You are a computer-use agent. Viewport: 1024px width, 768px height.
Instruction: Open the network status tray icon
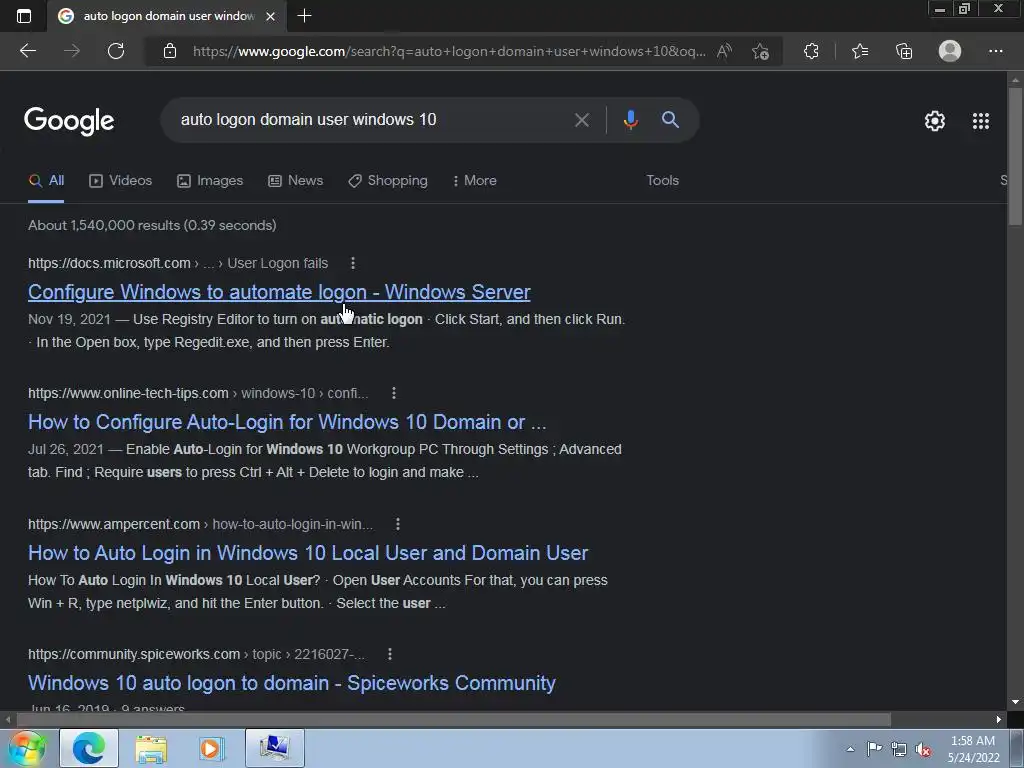click(x=899, y=749)
